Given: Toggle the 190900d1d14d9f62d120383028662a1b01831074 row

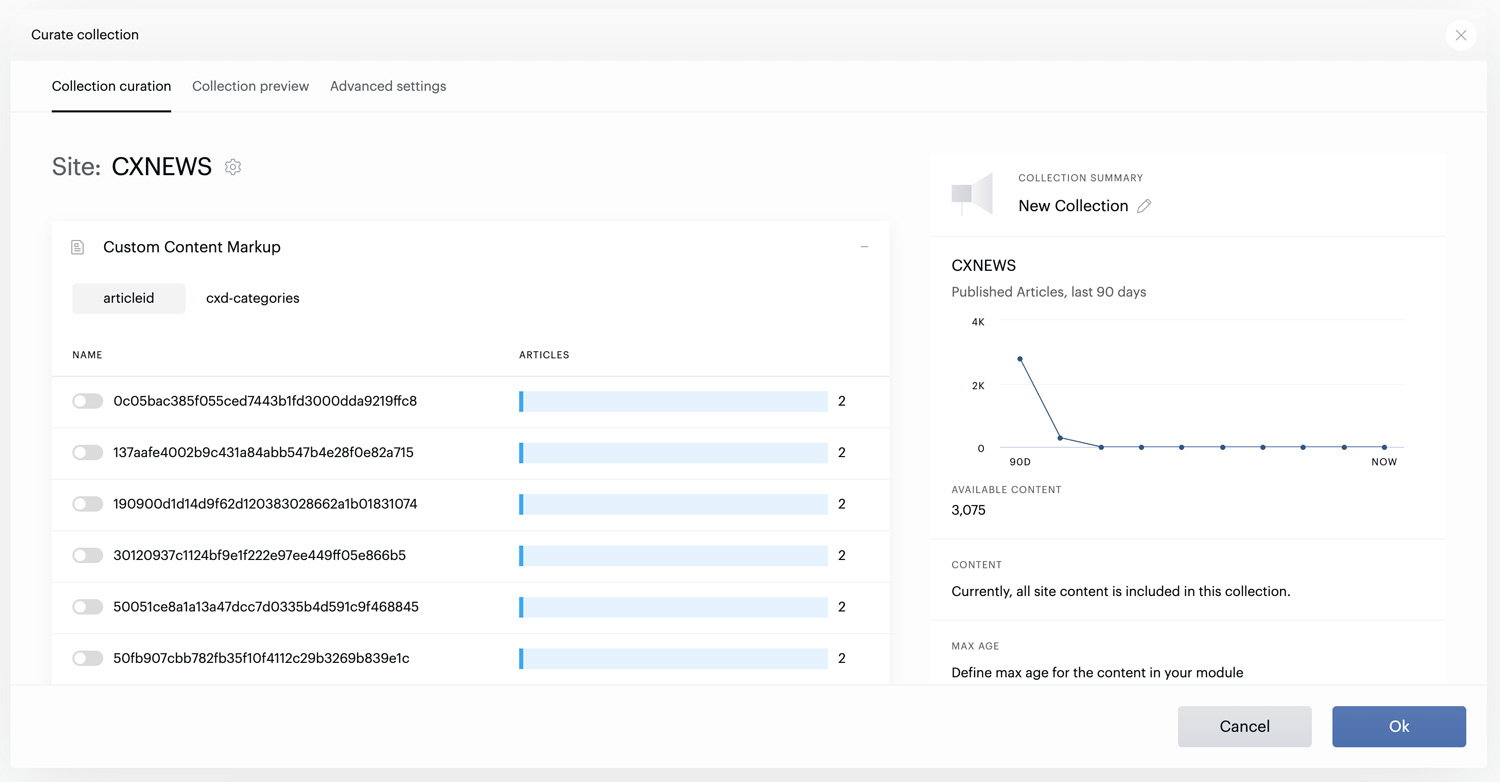Looking at the screenshot, I should [x=87, y=504].
